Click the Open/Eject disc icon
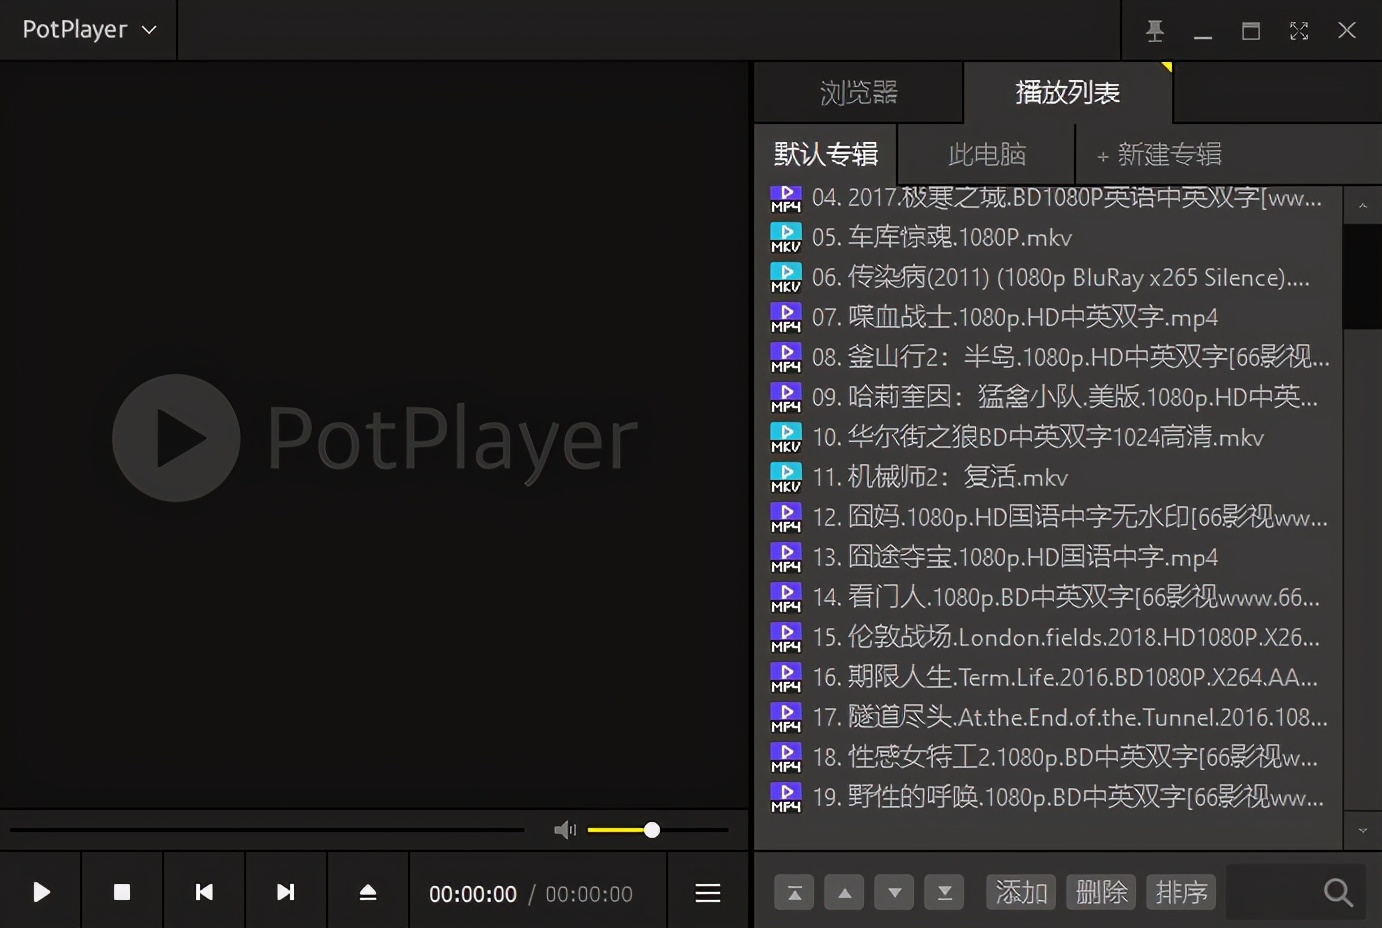The image size is (1382, 928). click(x=367, y=892)
